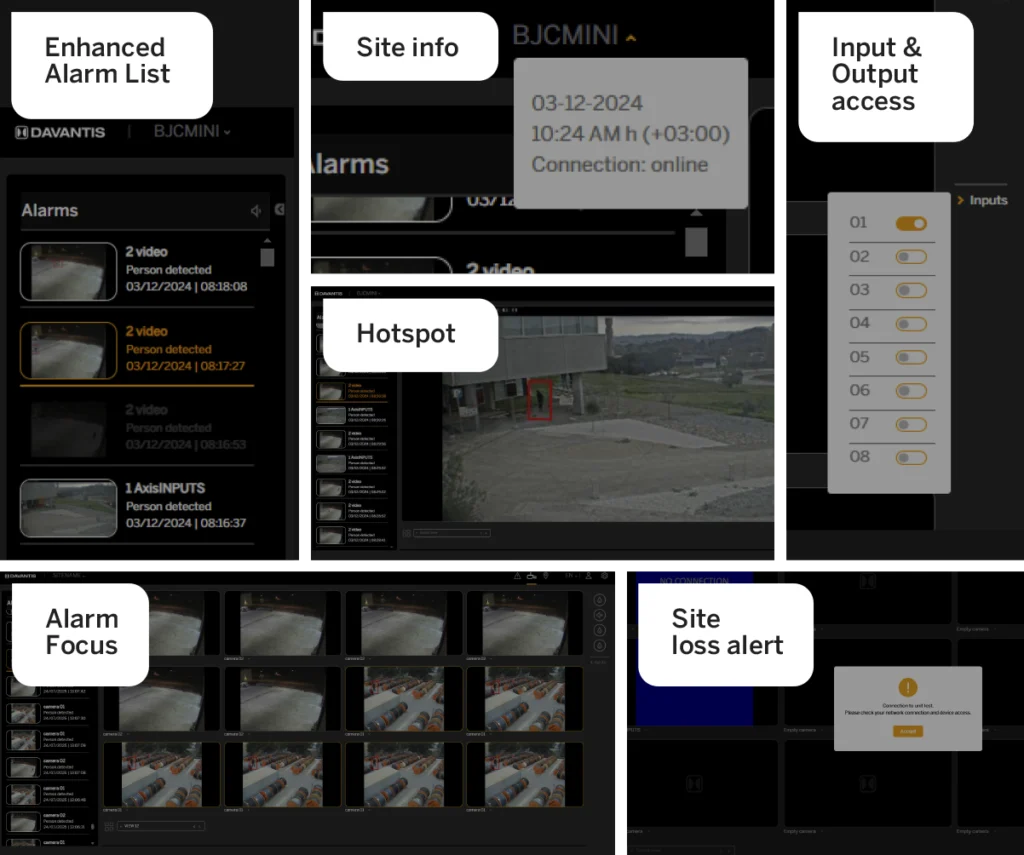
Task: Click the first round control icon beside camera grid
Action: pyautogui.click(x=599, y=600)
